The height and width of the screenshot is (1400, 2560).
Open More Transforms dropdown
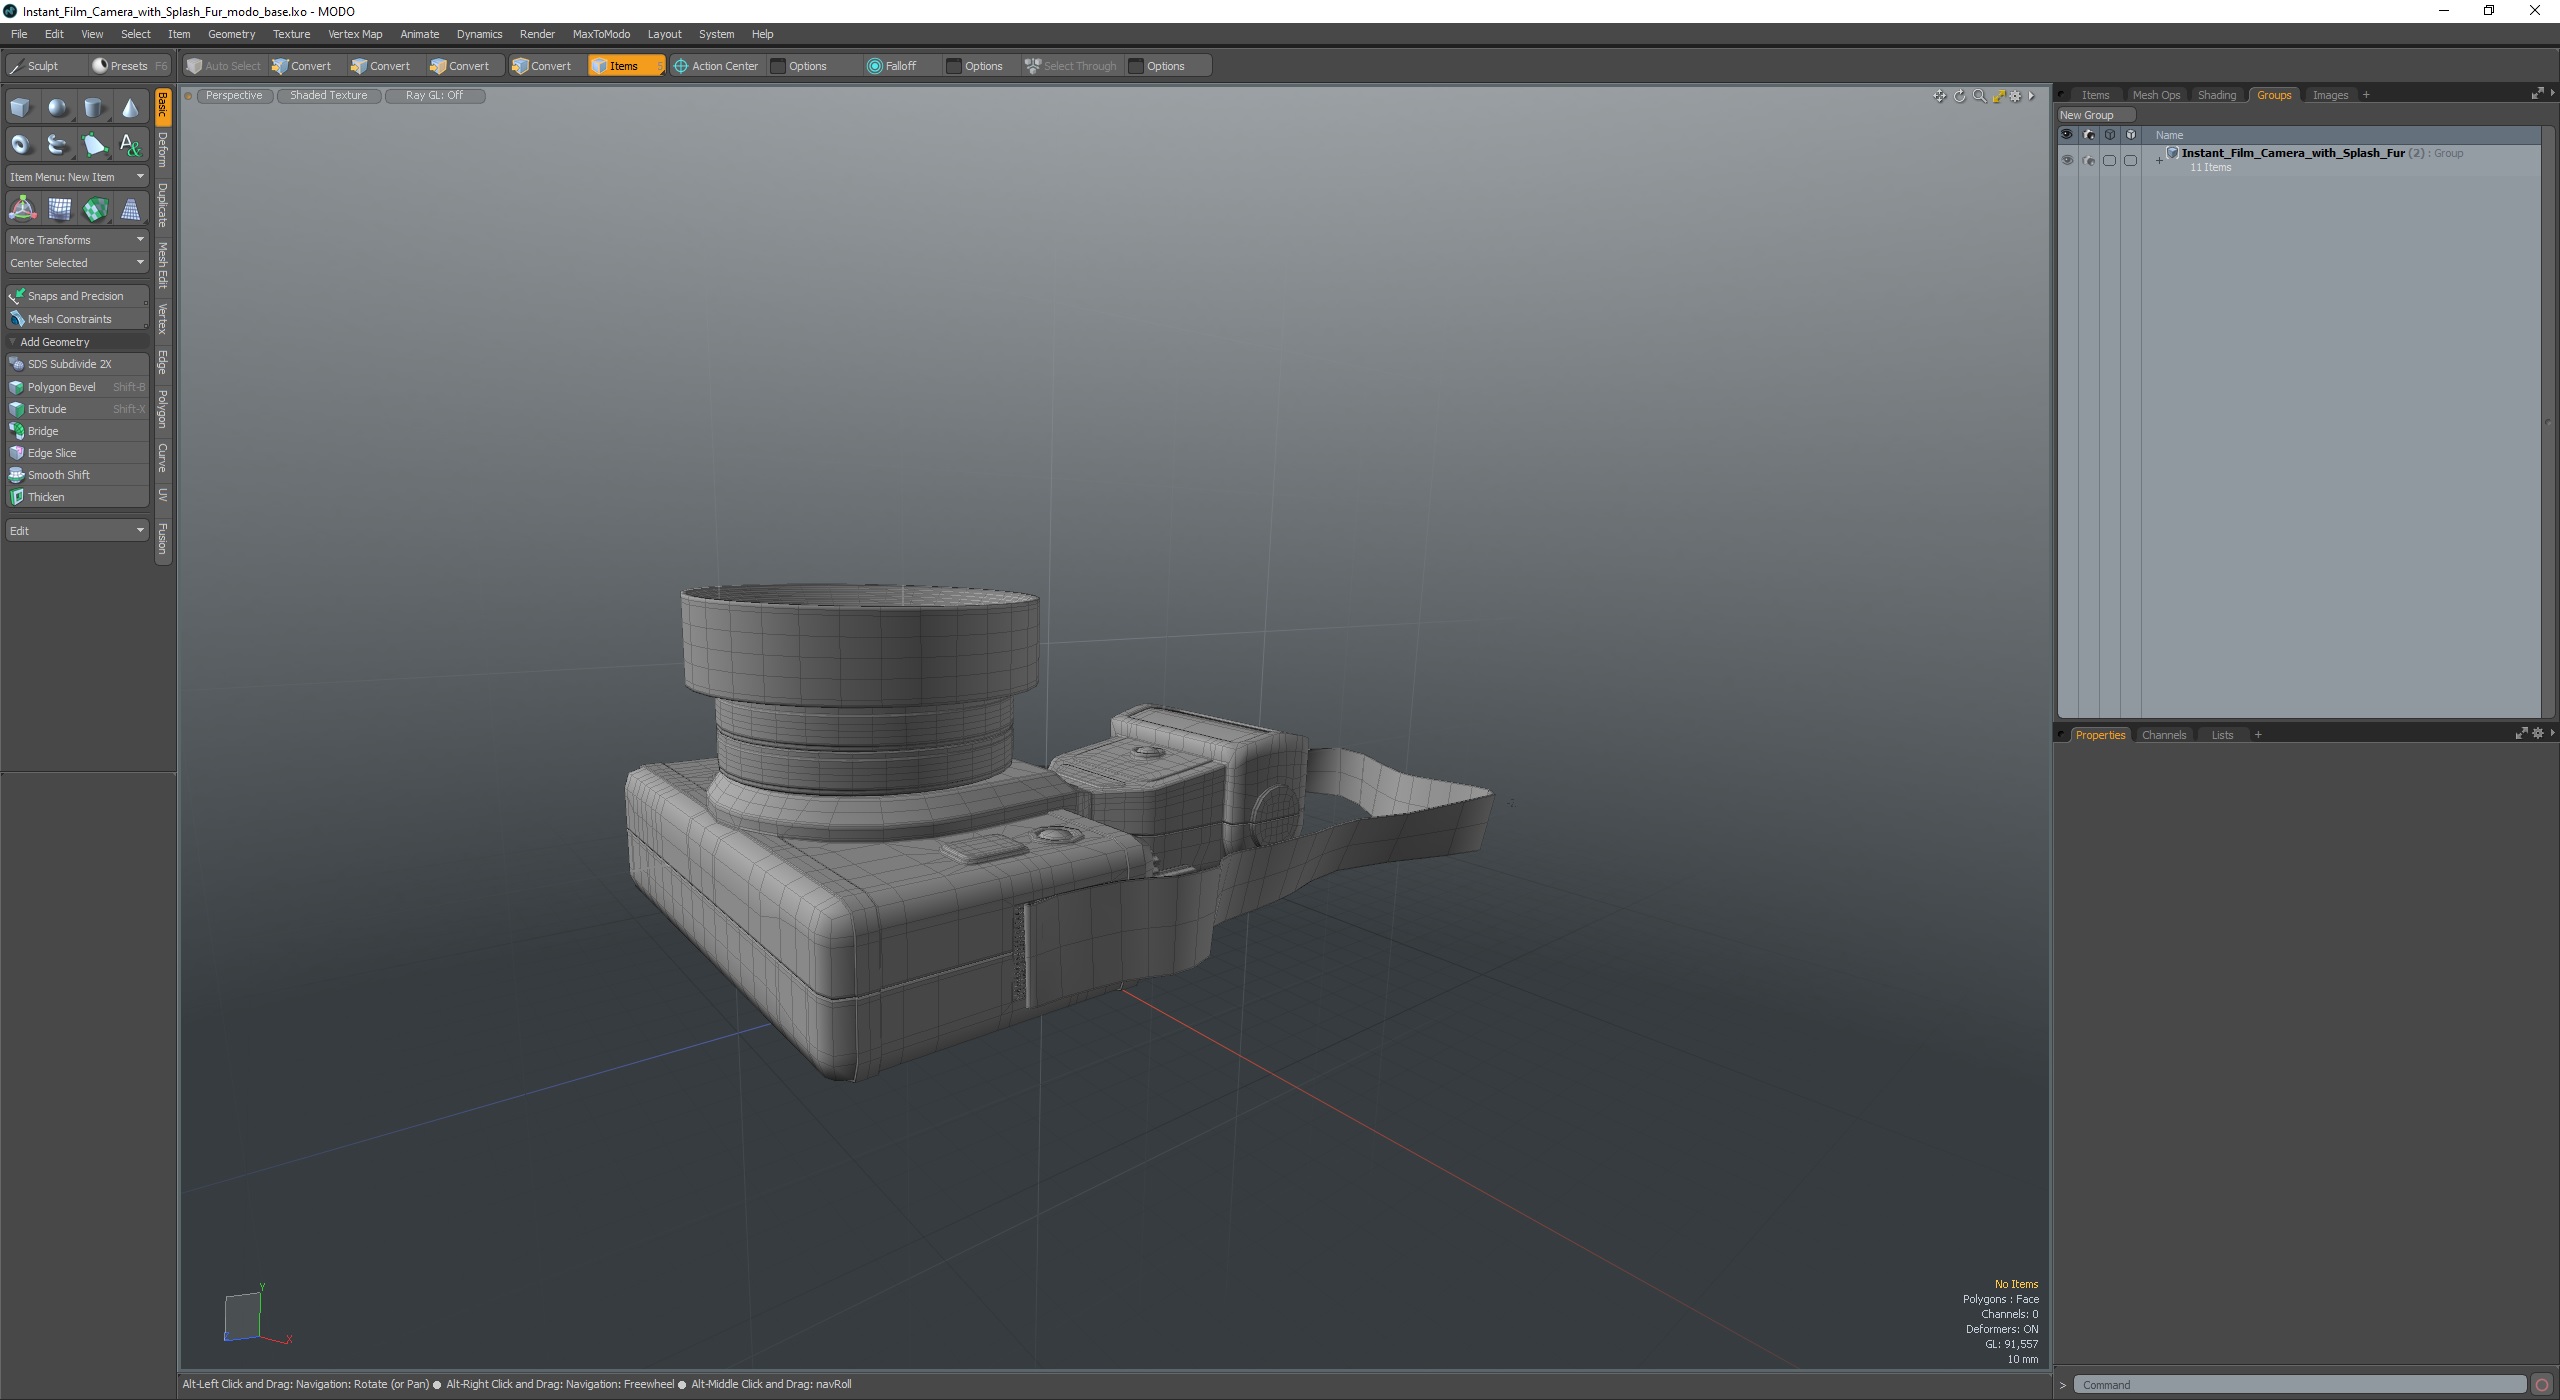click(77, 240)
